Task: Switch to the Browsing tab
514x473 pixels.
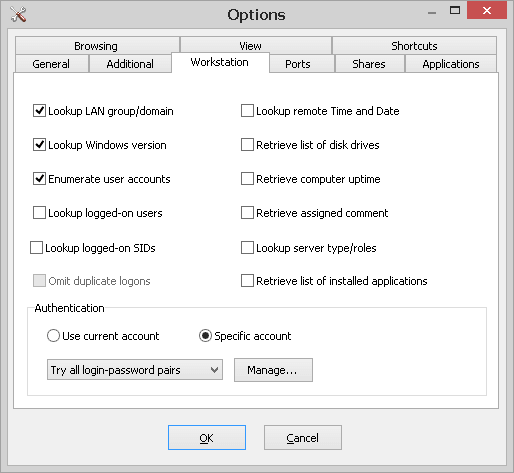Action: point(97,46)
